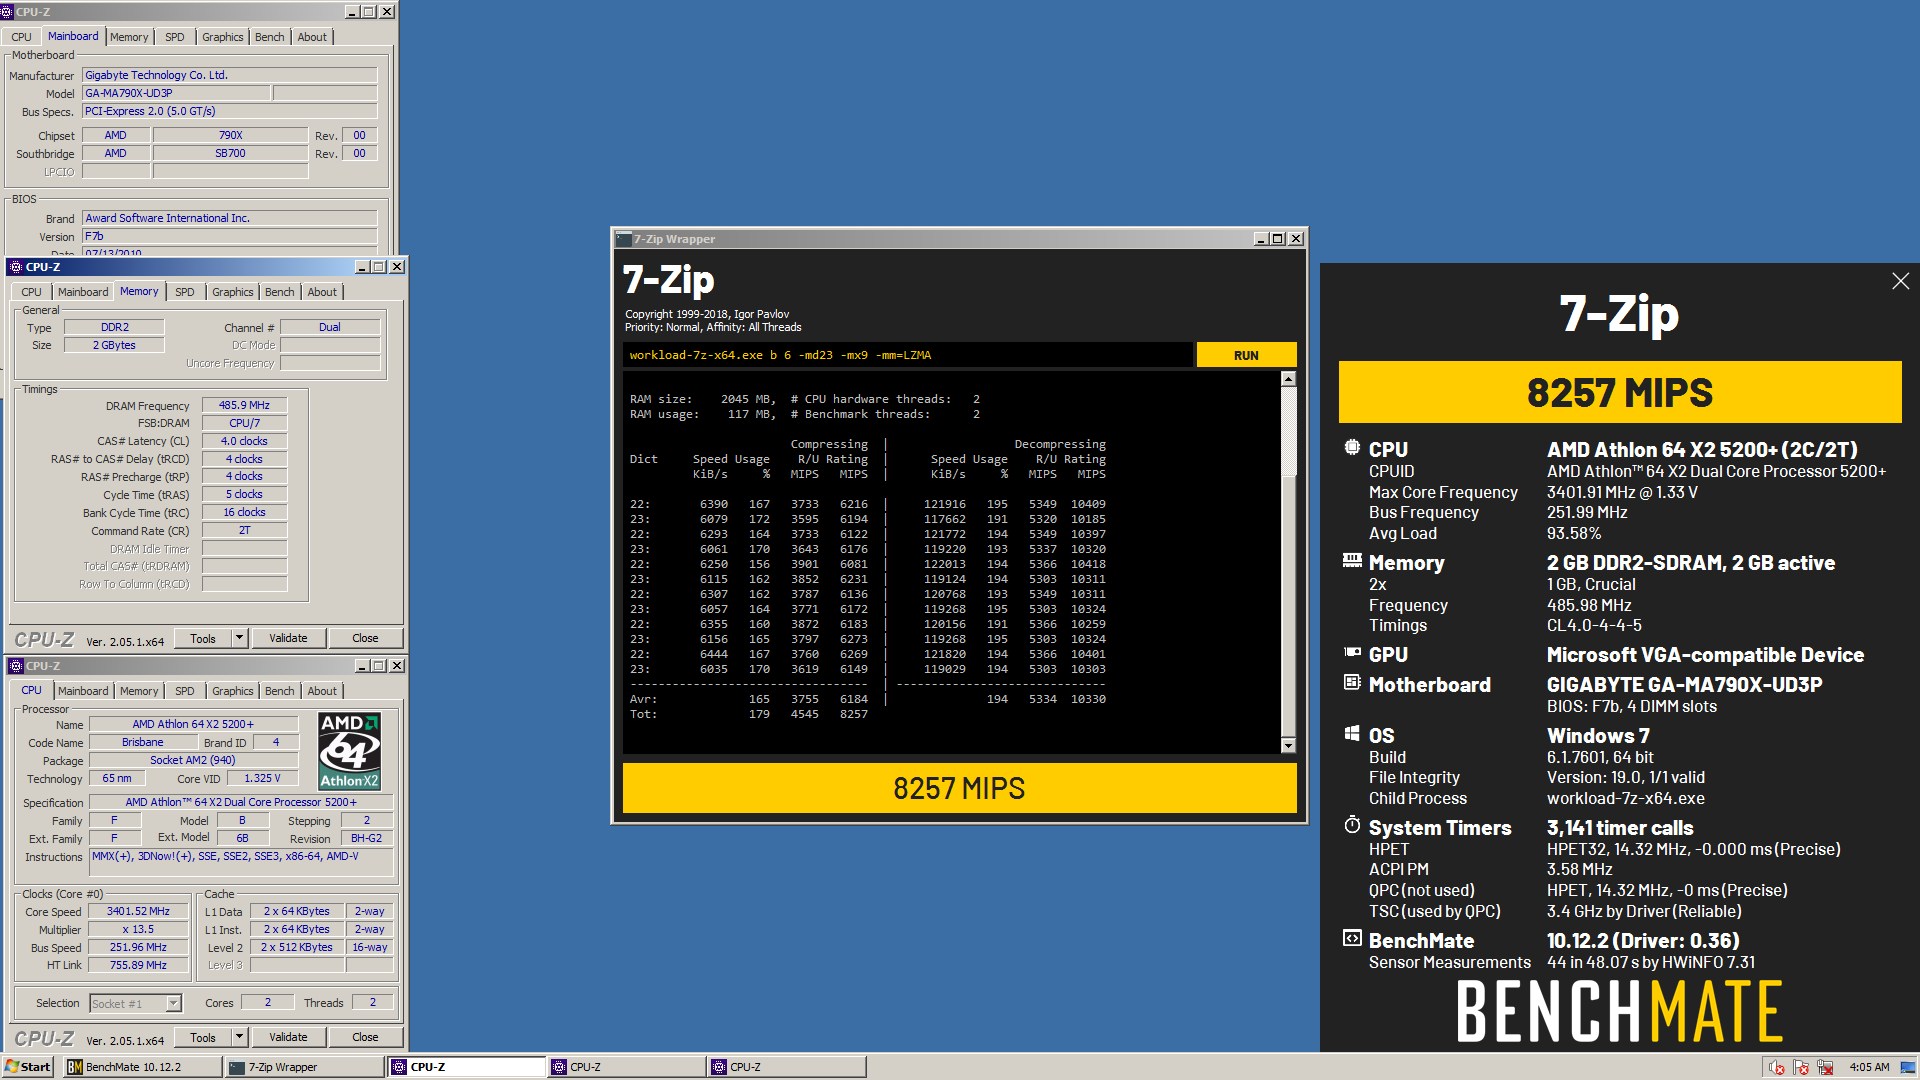Open Tools dropdown arrow in Memory CPU-Z window
Screen dimensions: 1920x1080
pos(239,638)
